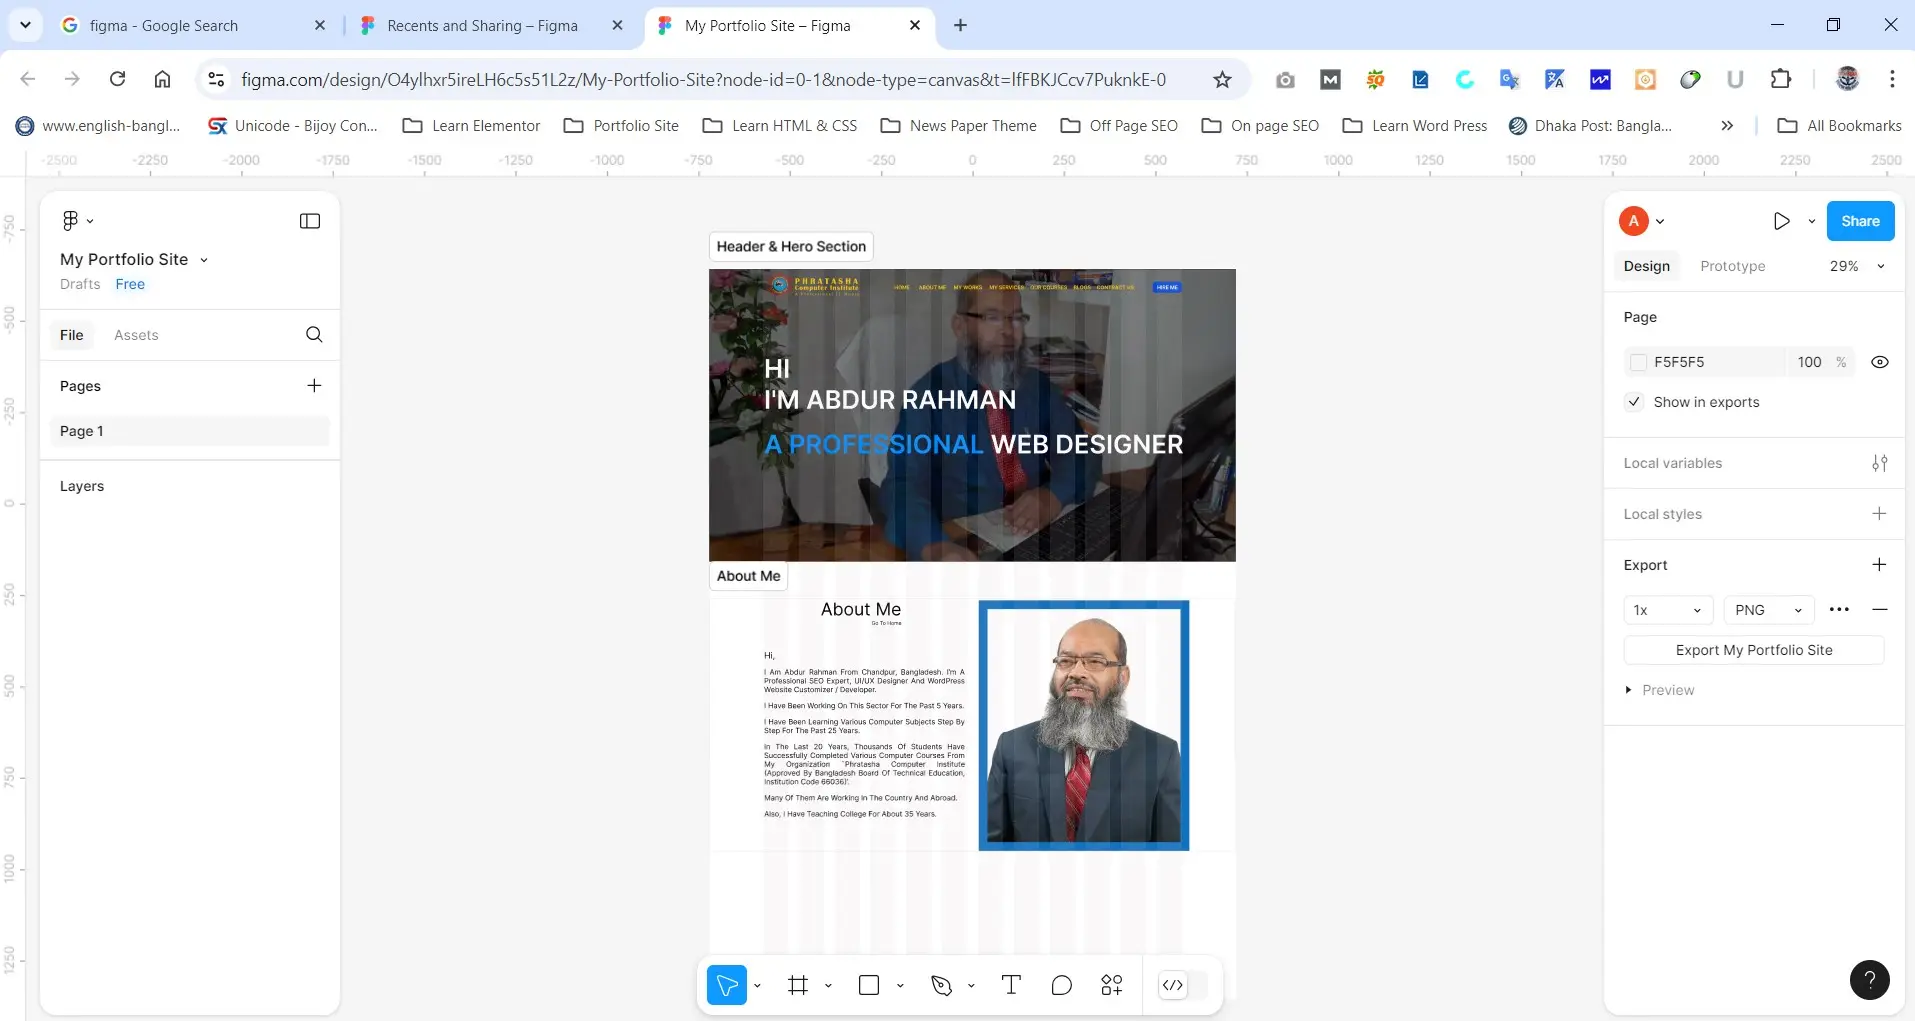Collapse the left sidebar panel
Viewport: 1915px width, 1021px height.
pyautogui.click(x=309, y=220)
